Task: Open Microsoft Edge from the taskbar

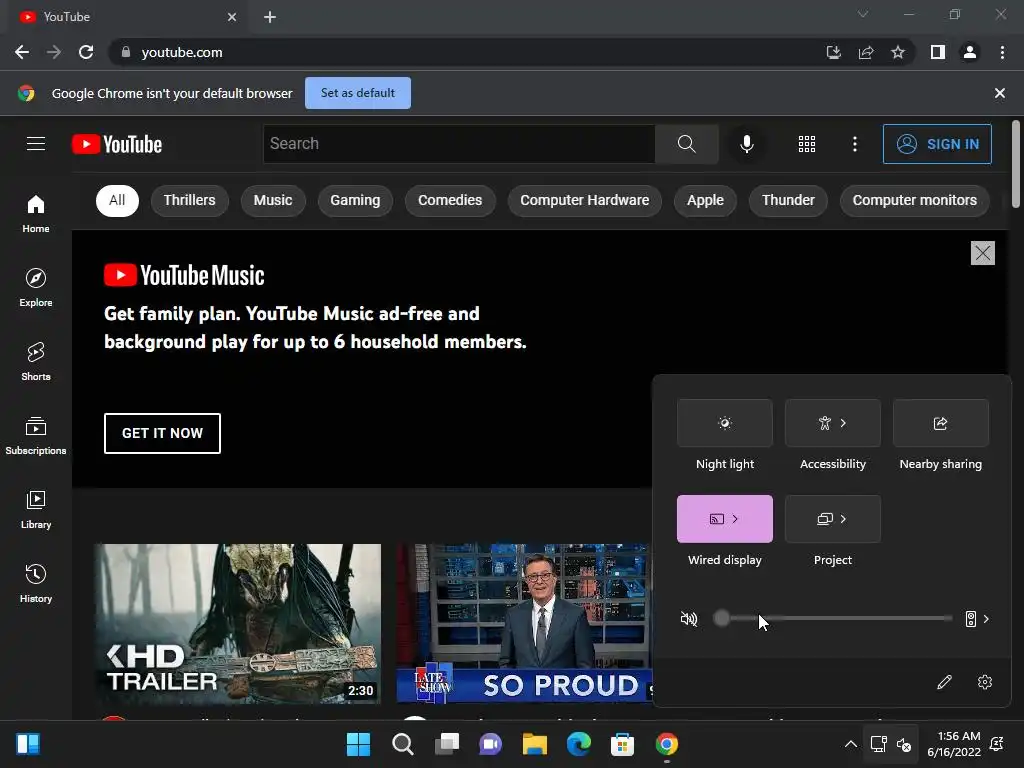Action: tap(579, 744)
